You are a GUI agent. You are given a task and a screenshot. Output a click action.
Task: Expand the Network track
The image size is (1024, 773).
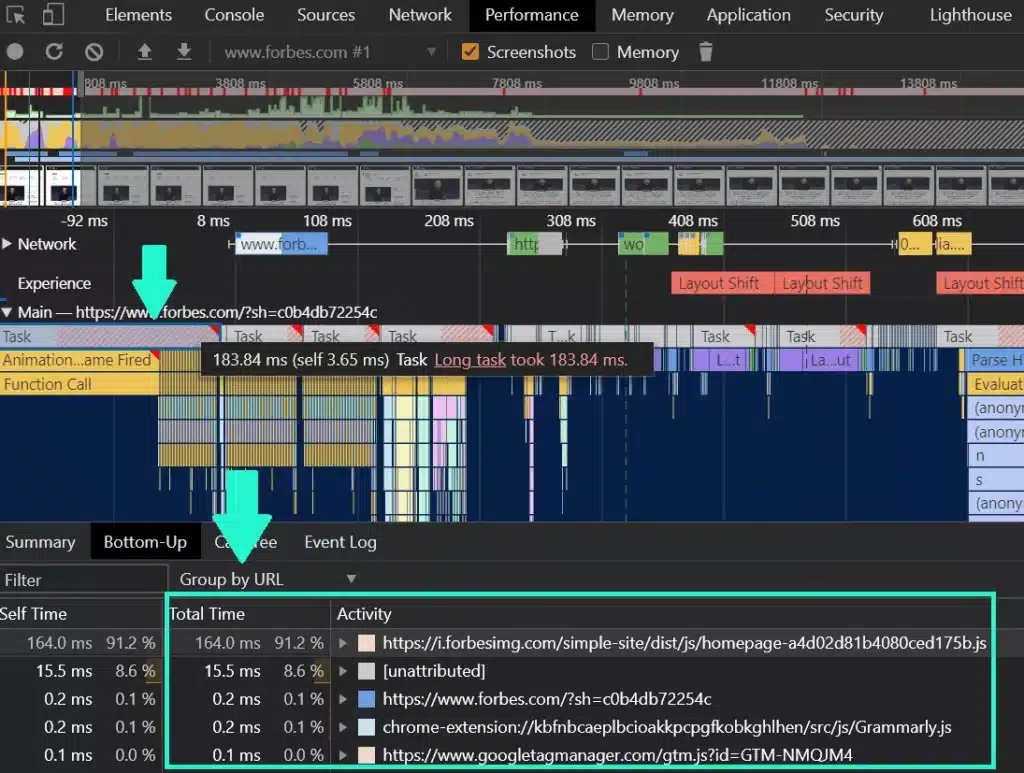pyautogui.click(x=7, y=244)
